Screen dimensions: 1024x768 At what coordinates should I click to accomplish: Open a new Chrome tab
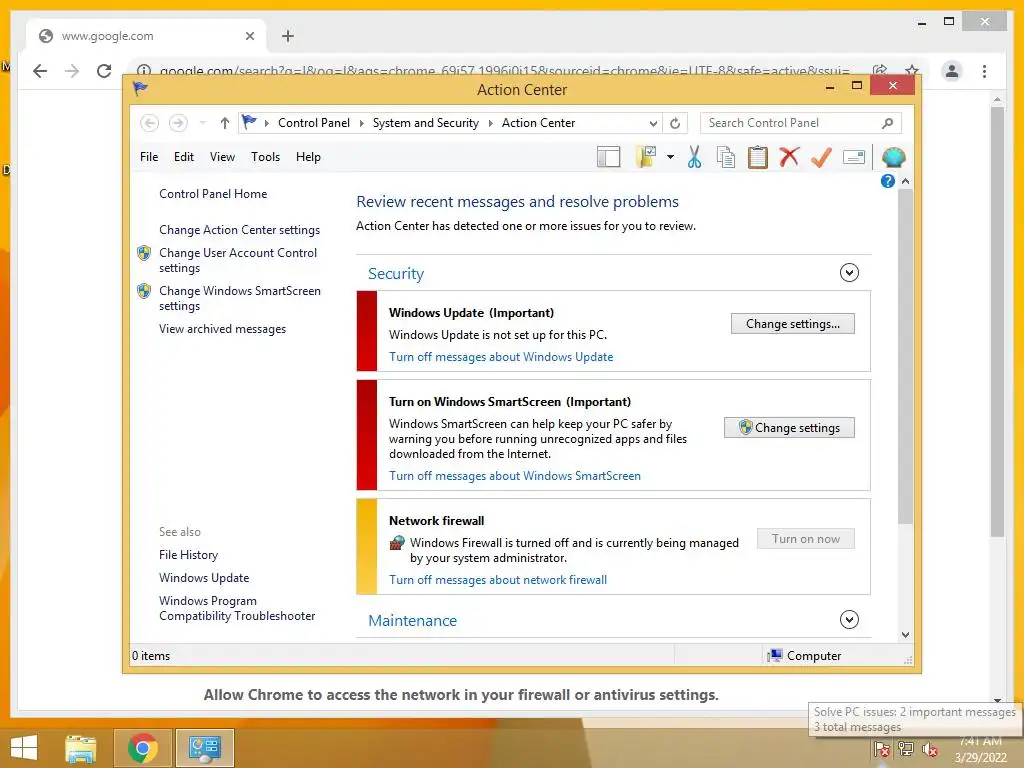[x=288, y=36]
